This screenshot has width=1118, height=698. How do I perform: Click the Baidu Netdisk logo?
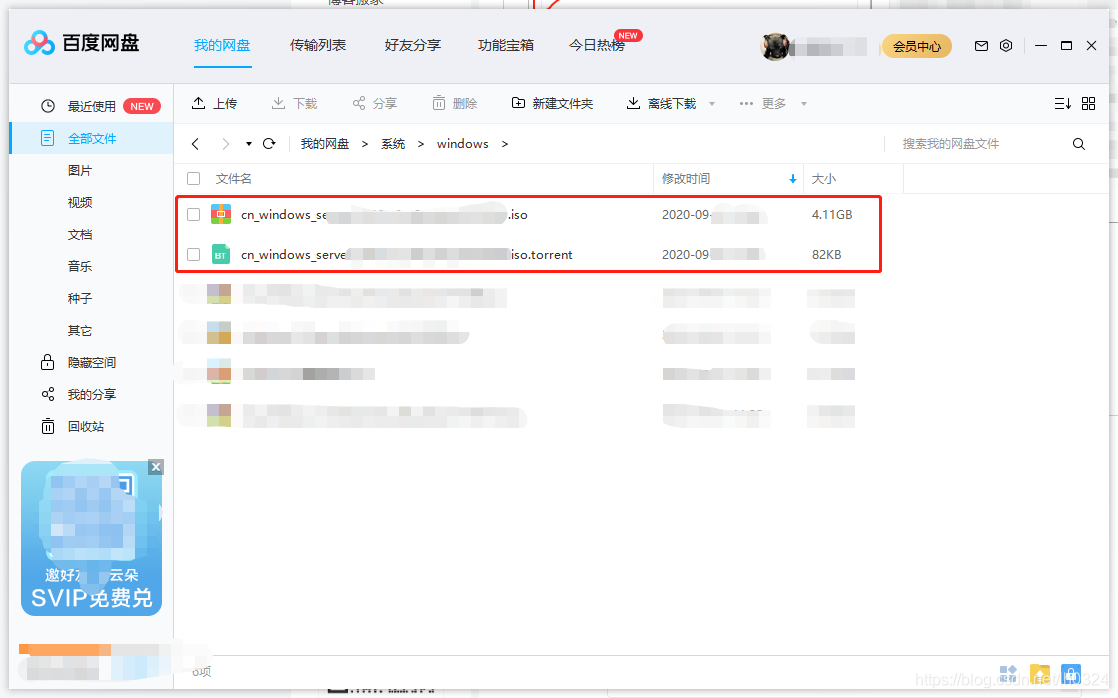(81, 43)
